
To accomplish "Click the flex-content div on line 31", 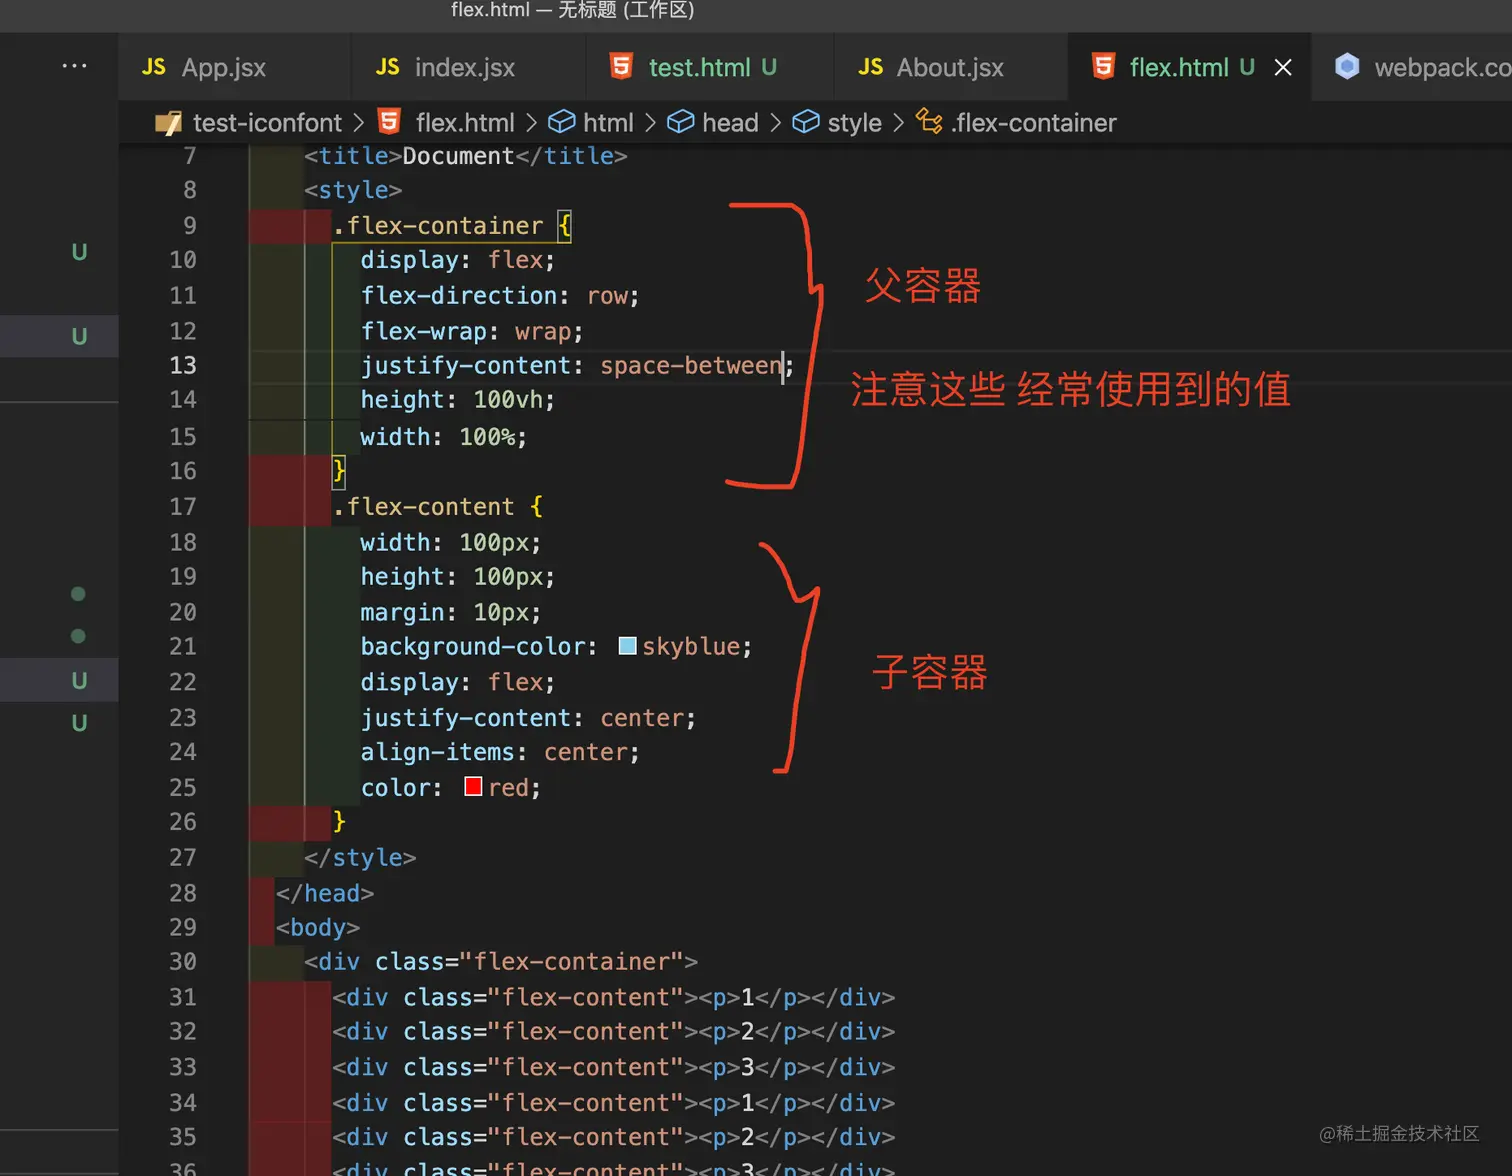I will (614, 998).
